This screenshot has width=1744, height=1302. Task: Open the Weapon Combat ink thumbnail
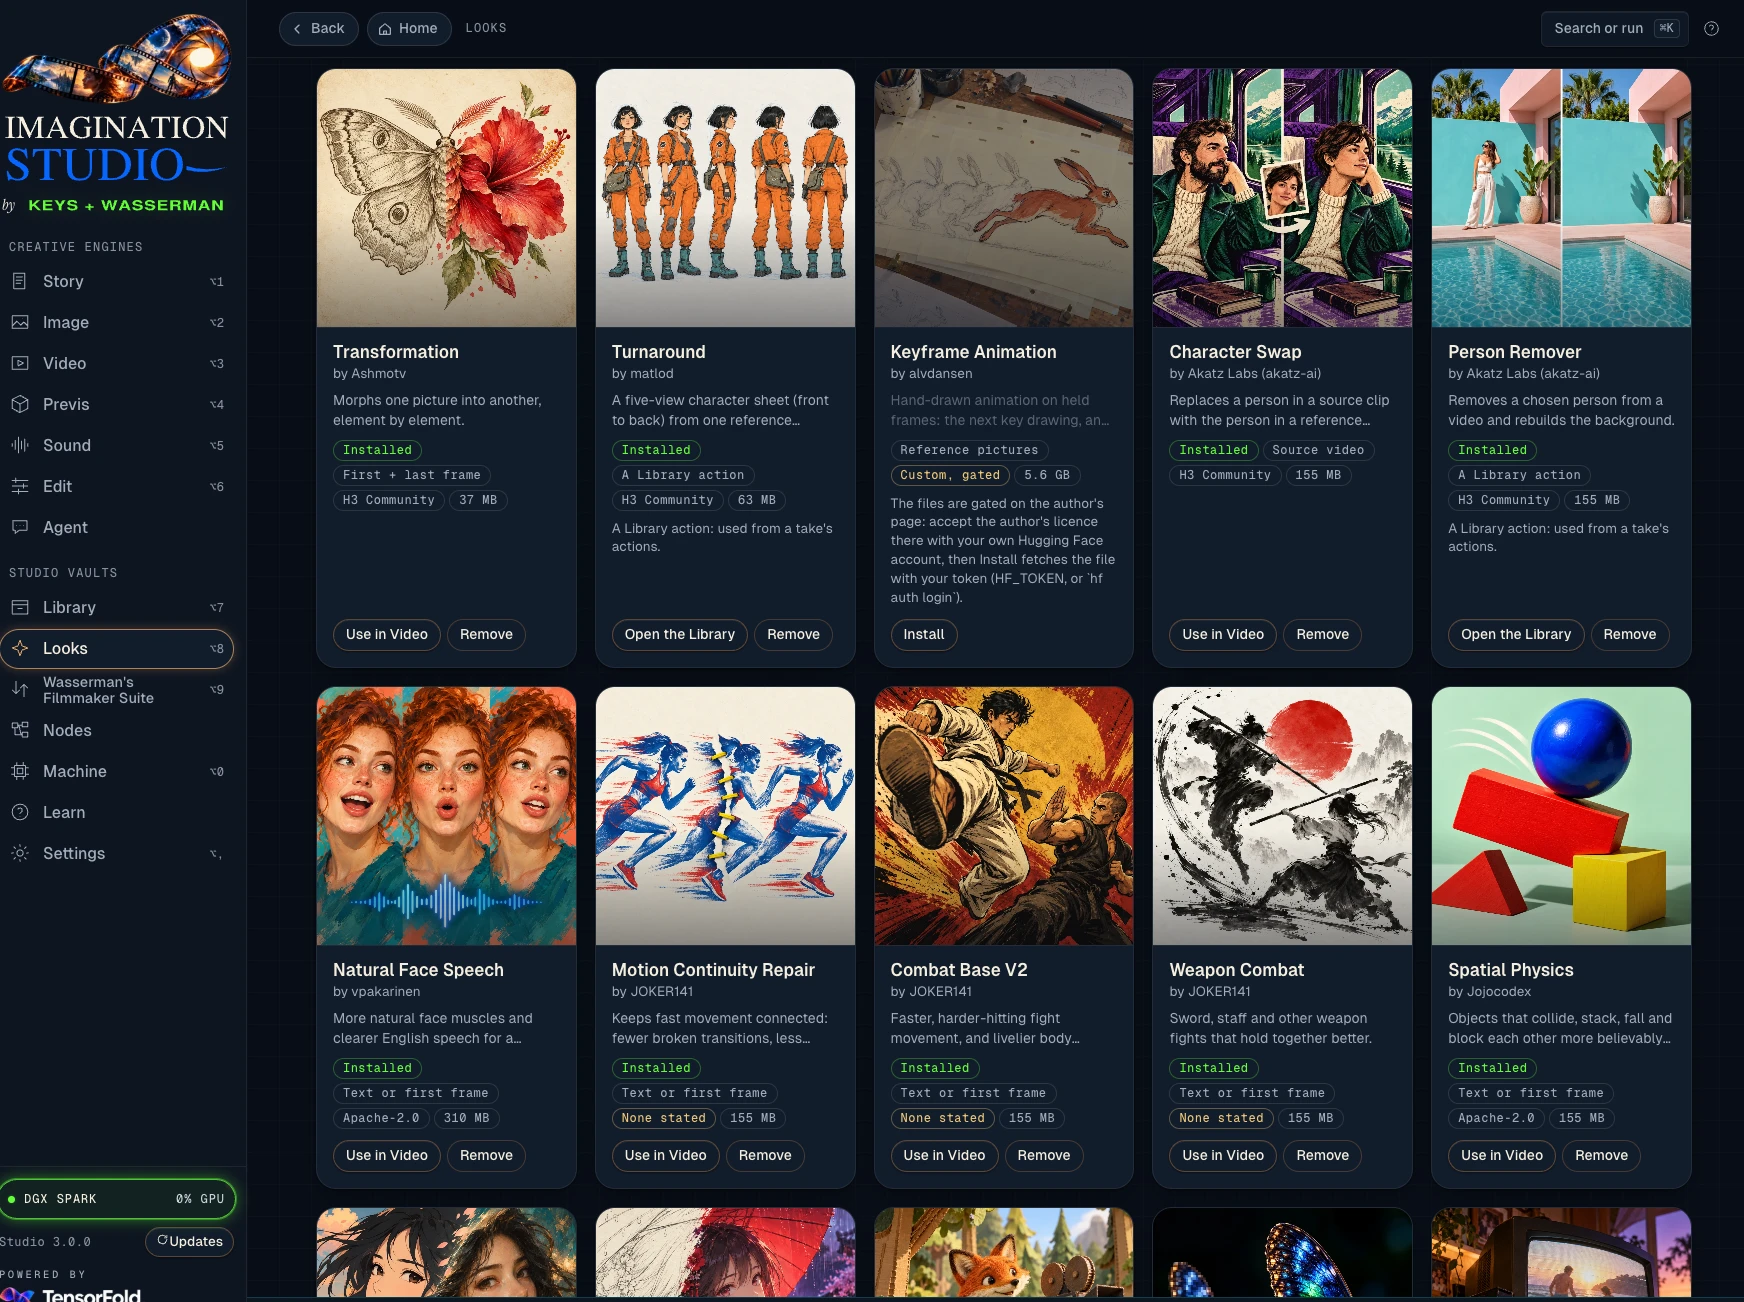(1282, 816)
